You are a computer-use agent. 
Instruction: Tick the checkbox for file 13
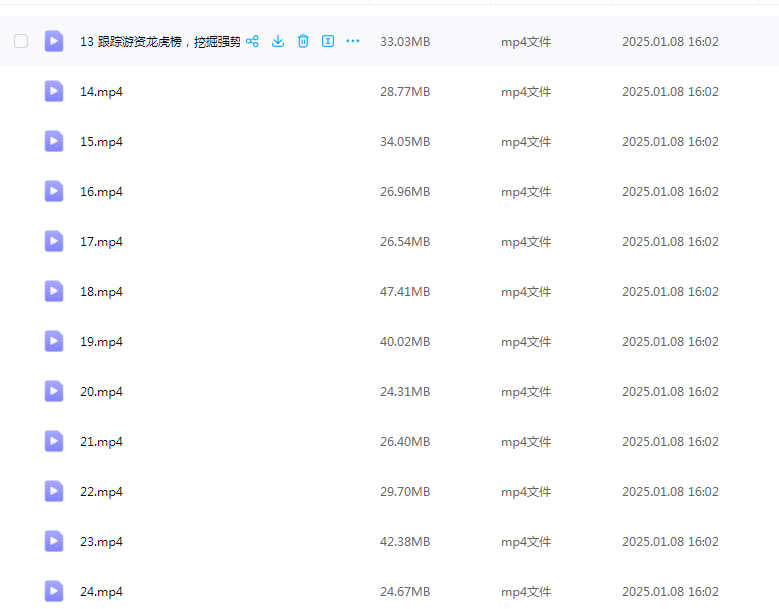pyautogui.click(x=21, y=41)
